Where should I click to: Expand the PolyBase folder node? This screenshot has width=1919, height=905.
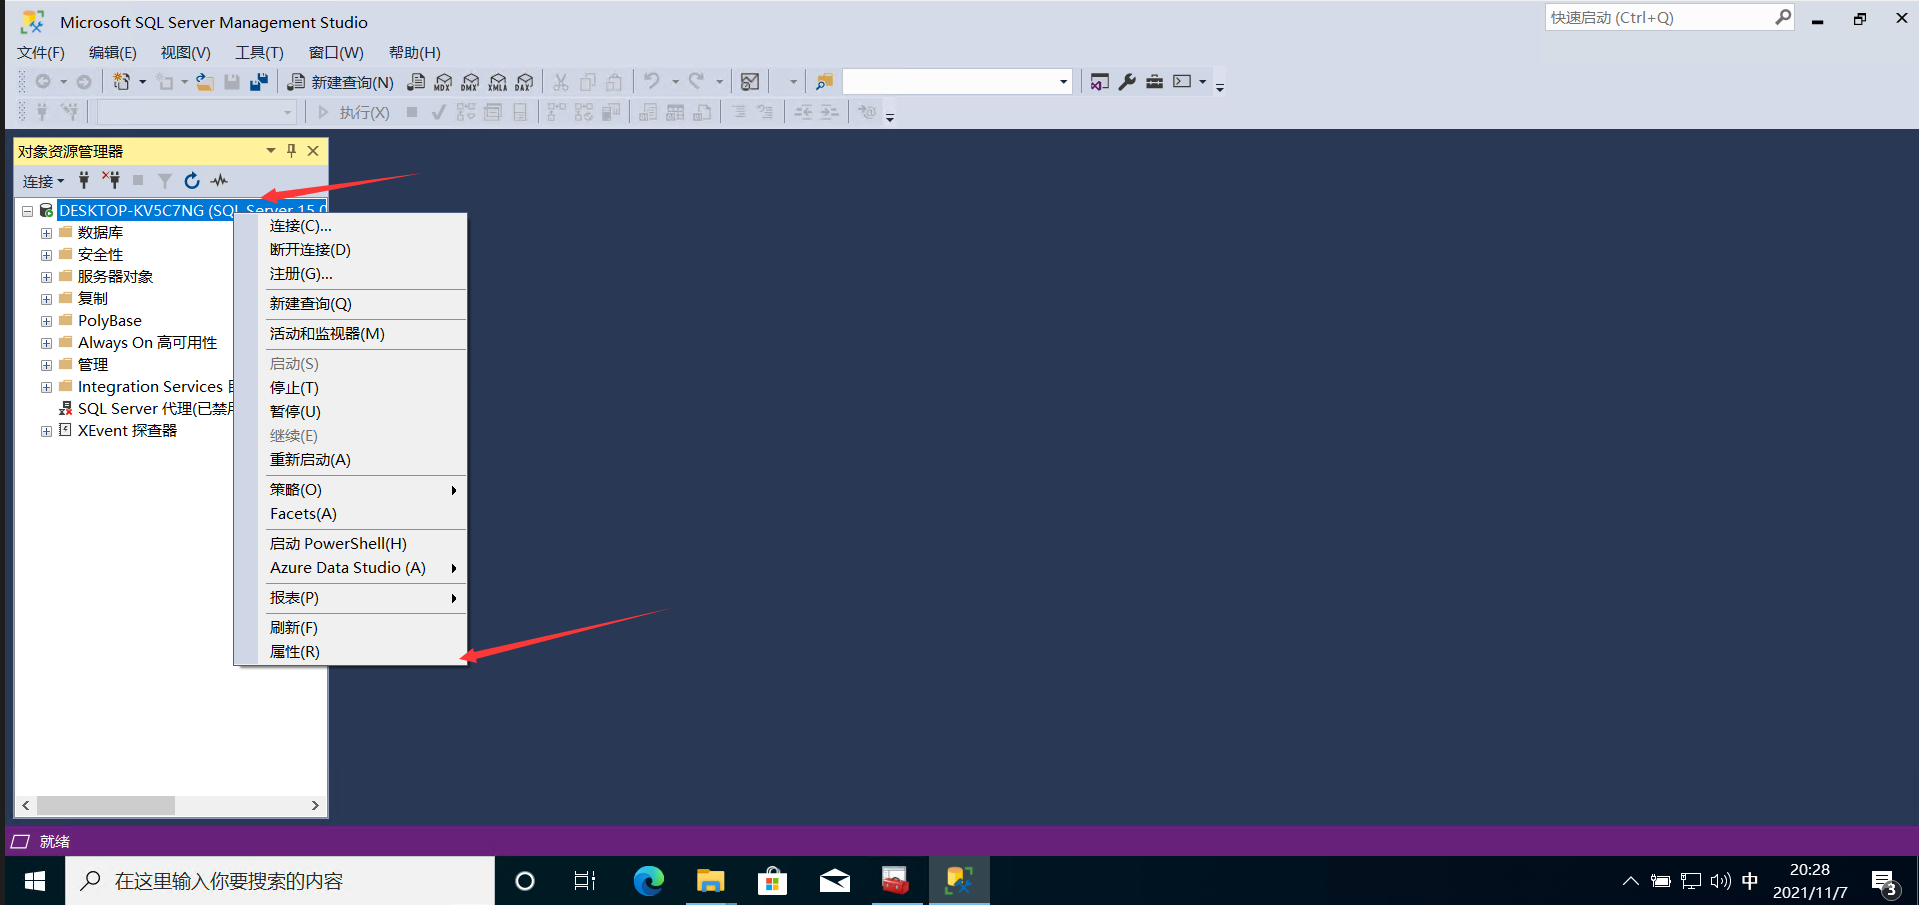coord(46,321)
